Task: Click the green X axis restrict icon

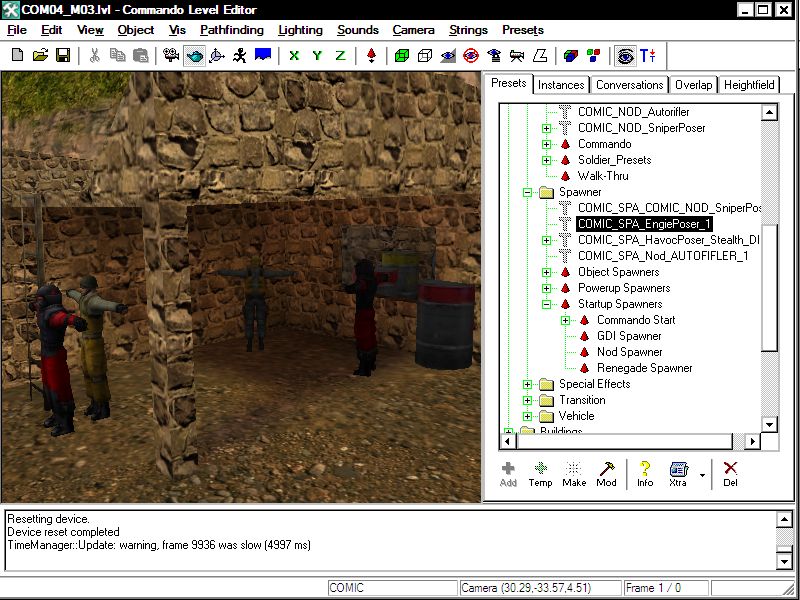Action: tap(294, 55)
